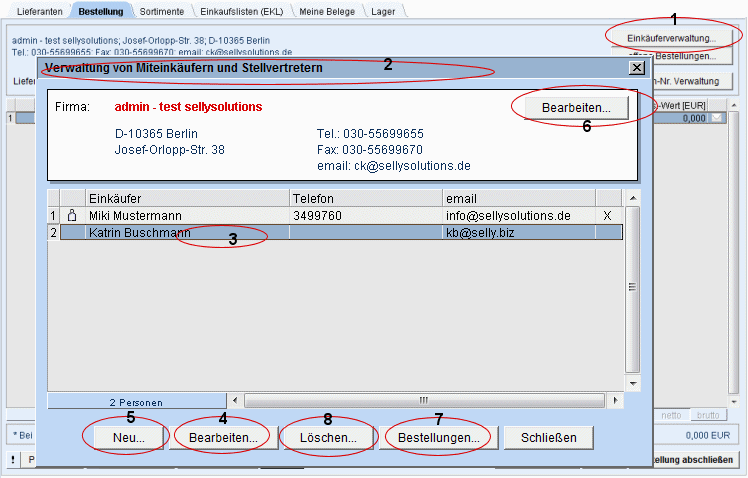Switch to the Lieferanten tab
The width and height of the screenshot is (748, 478).
(36, 11)
